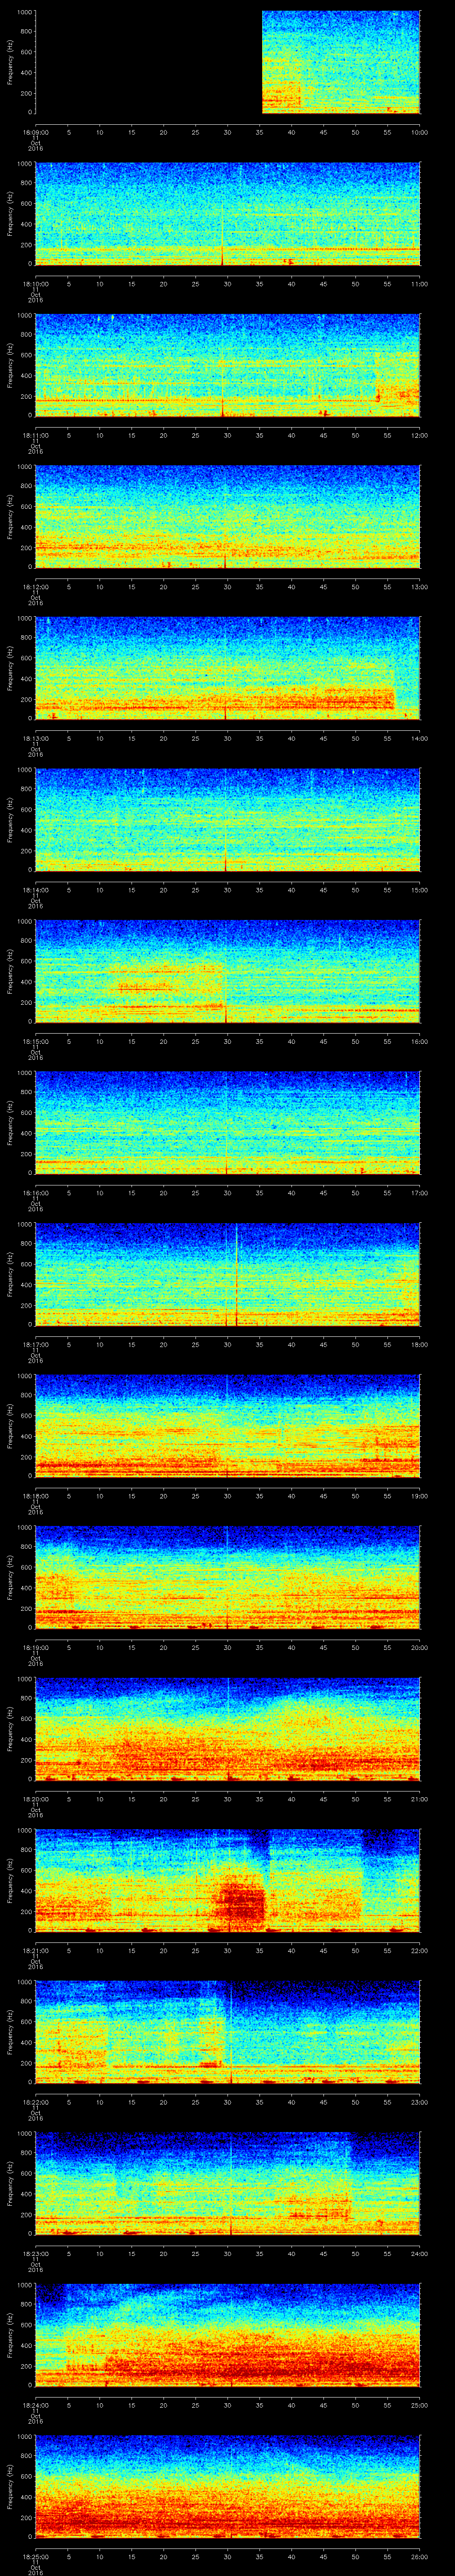455x2576 pixels.
Task: Click the 18:12:00 start time label
Action: (35, 586)
